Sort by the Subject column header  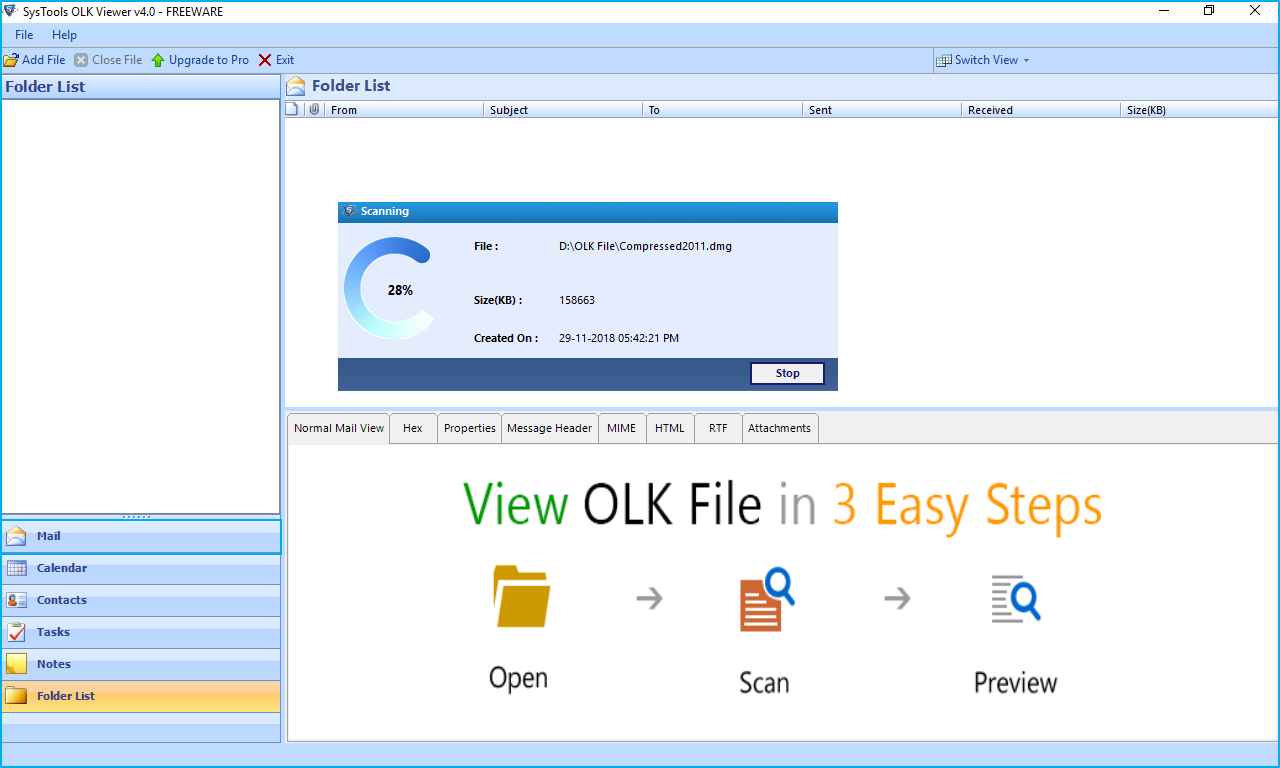(563, 110)
